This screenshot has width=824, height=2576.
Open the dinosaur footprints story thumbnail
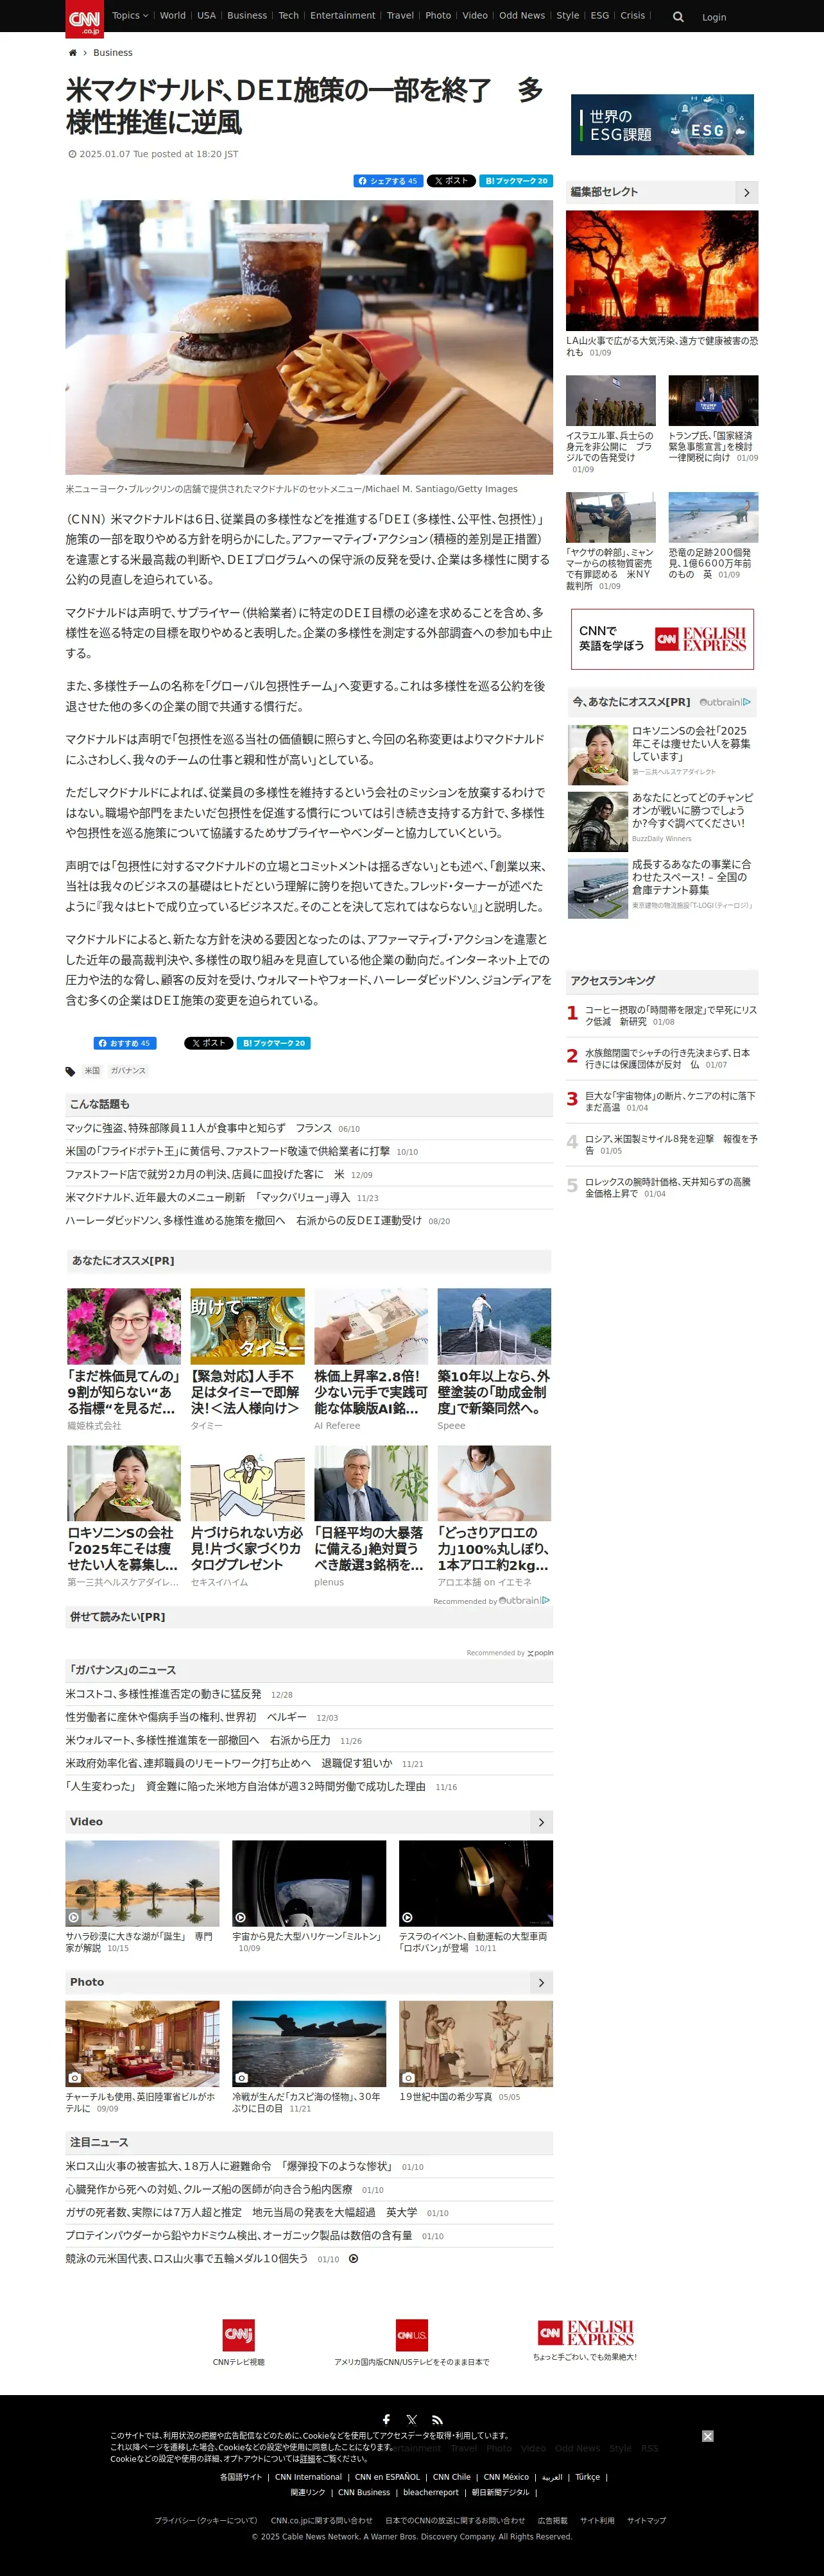pos(713,518)
